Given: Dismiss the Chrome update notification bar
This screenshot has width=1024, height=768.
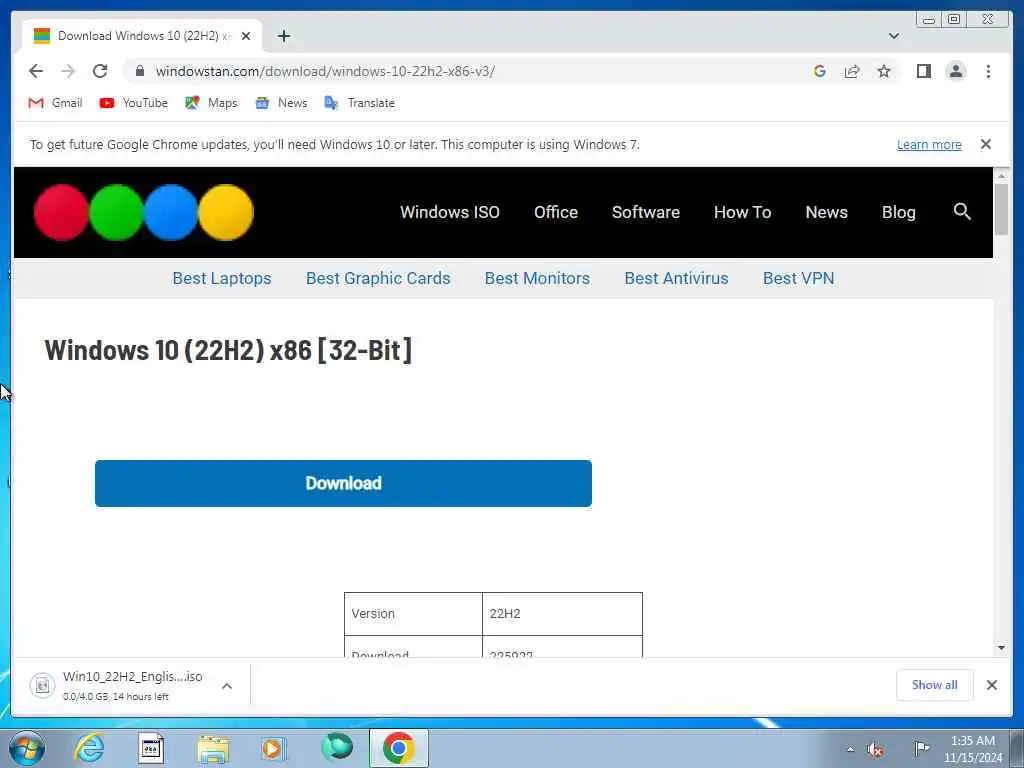Looking at the screenshot, I should click(985, 144).
